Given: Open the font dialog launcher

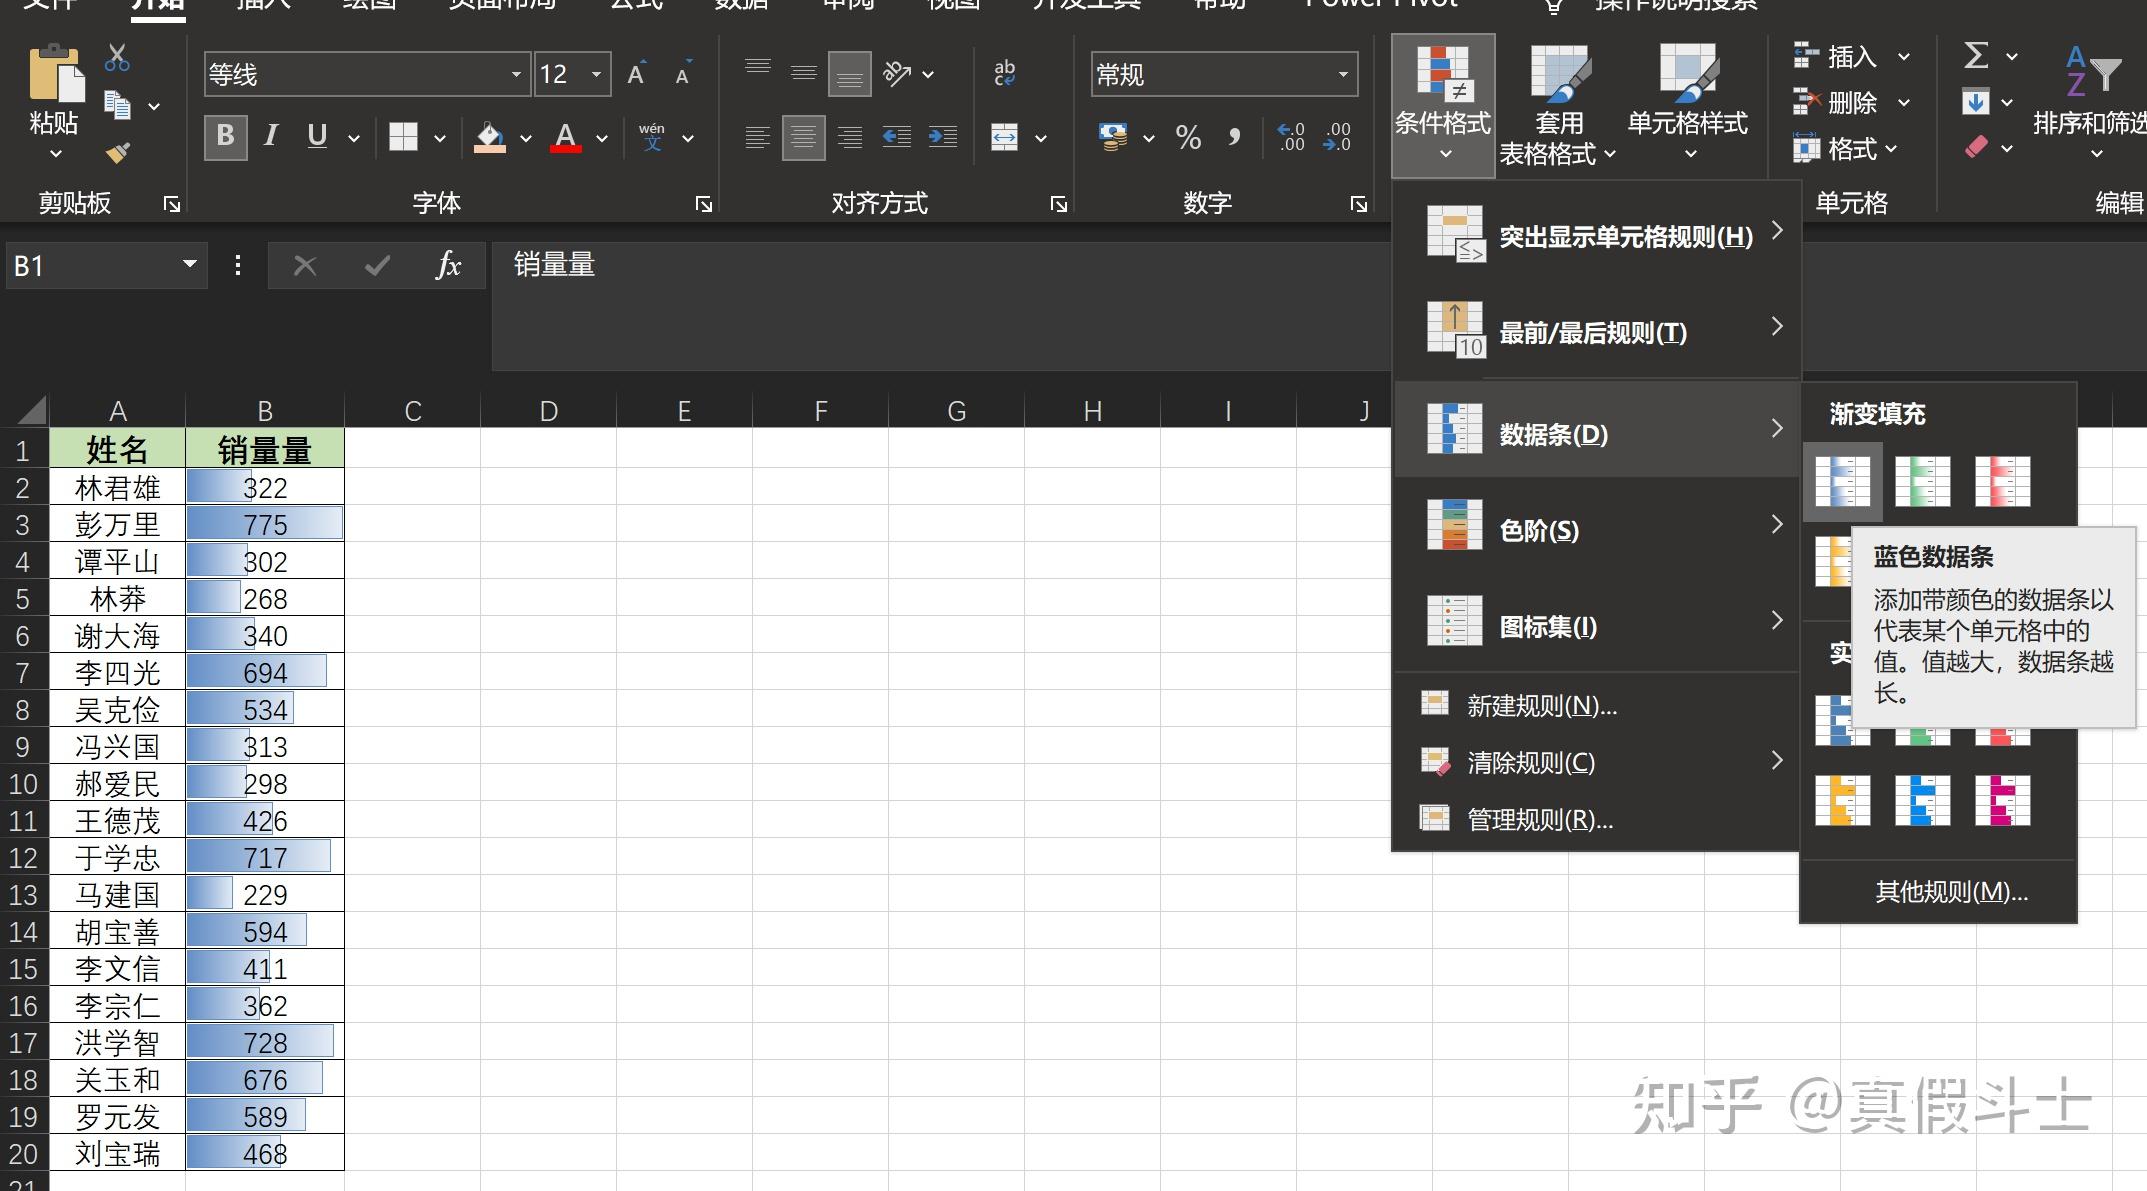Looking at the screenshot, I should 704,204.
